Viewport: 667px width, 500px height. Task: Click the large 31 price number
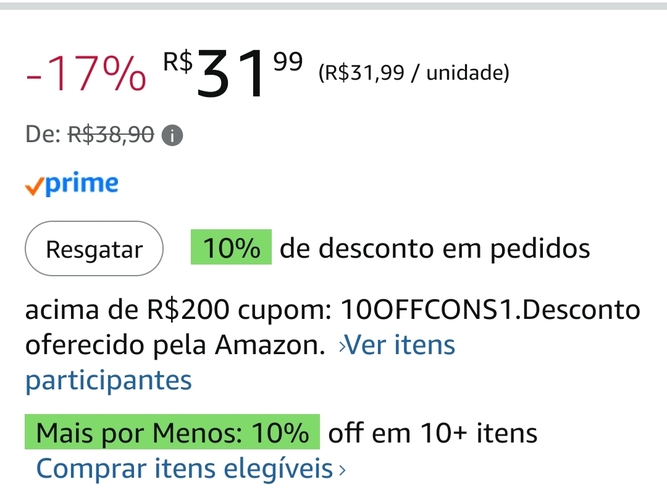pyautogui.click(x=233, y=76)
